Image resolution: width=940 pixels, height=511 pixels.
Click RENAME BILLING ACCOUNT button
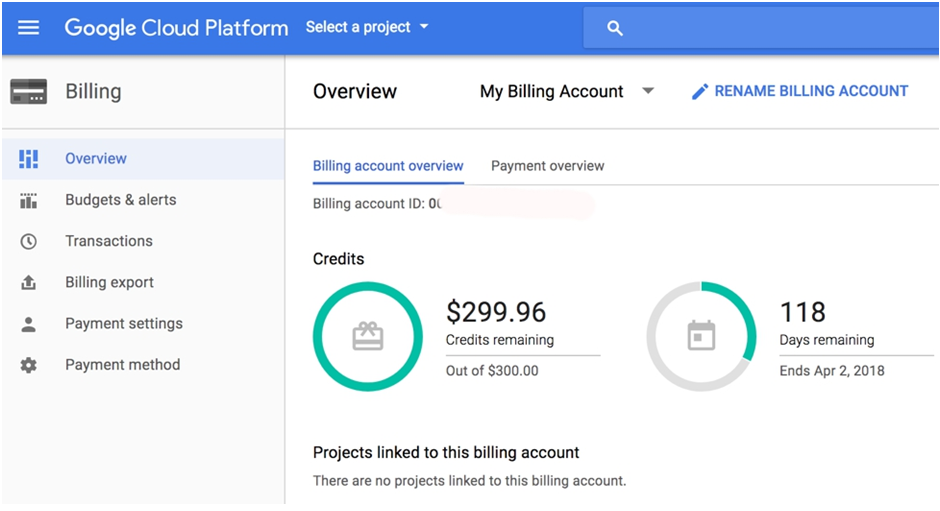click(800, 91)
